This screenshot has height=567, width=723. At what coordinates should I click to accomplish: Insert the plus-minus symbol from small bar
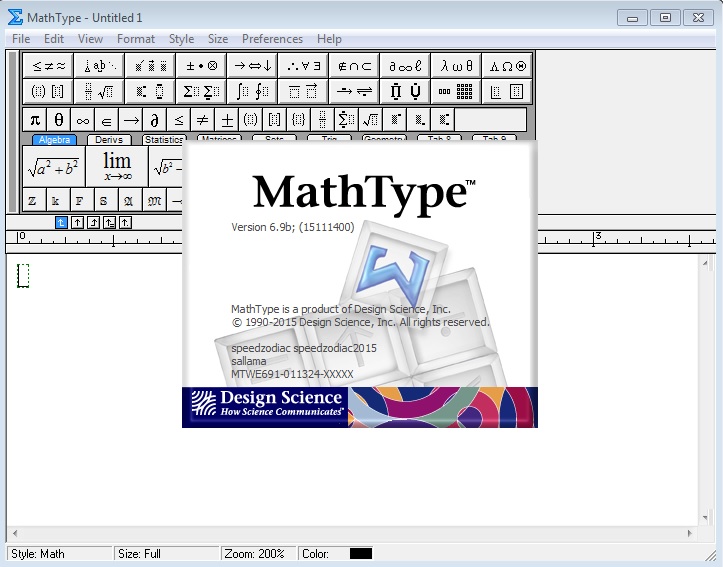227,120
